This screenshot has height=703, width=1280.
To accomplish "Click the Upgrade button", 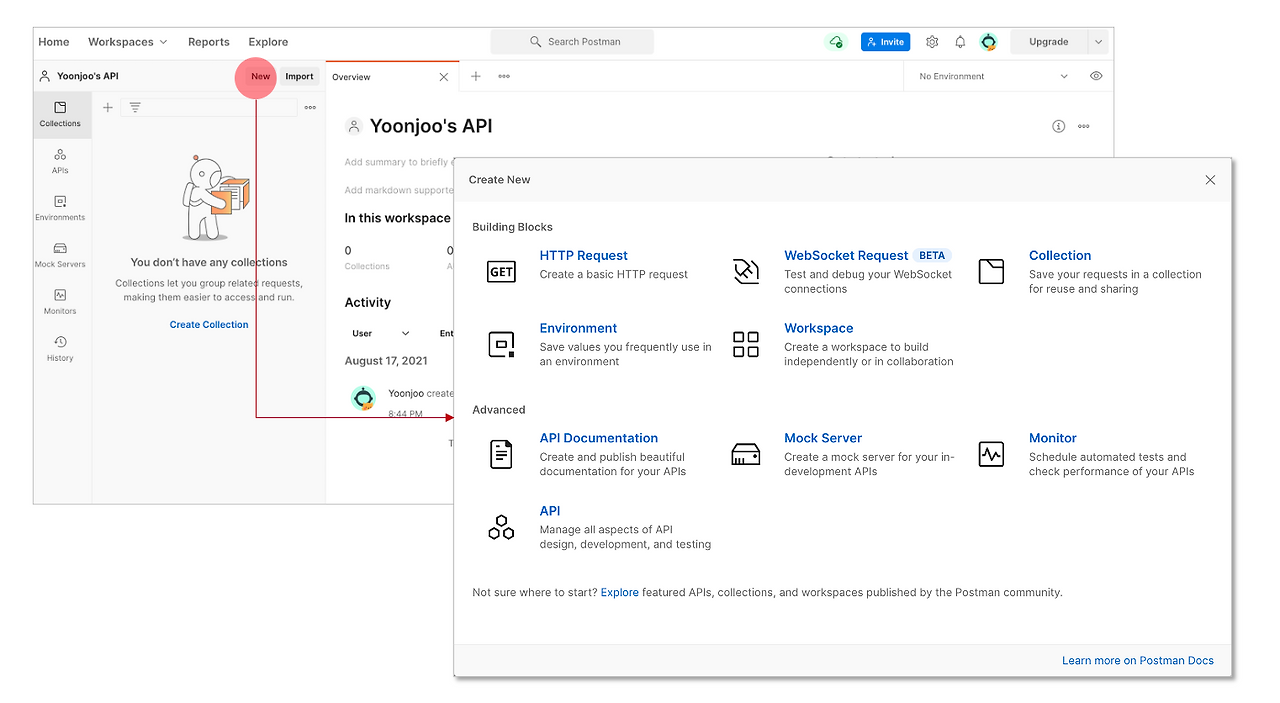I will (x=1049, y=42).
